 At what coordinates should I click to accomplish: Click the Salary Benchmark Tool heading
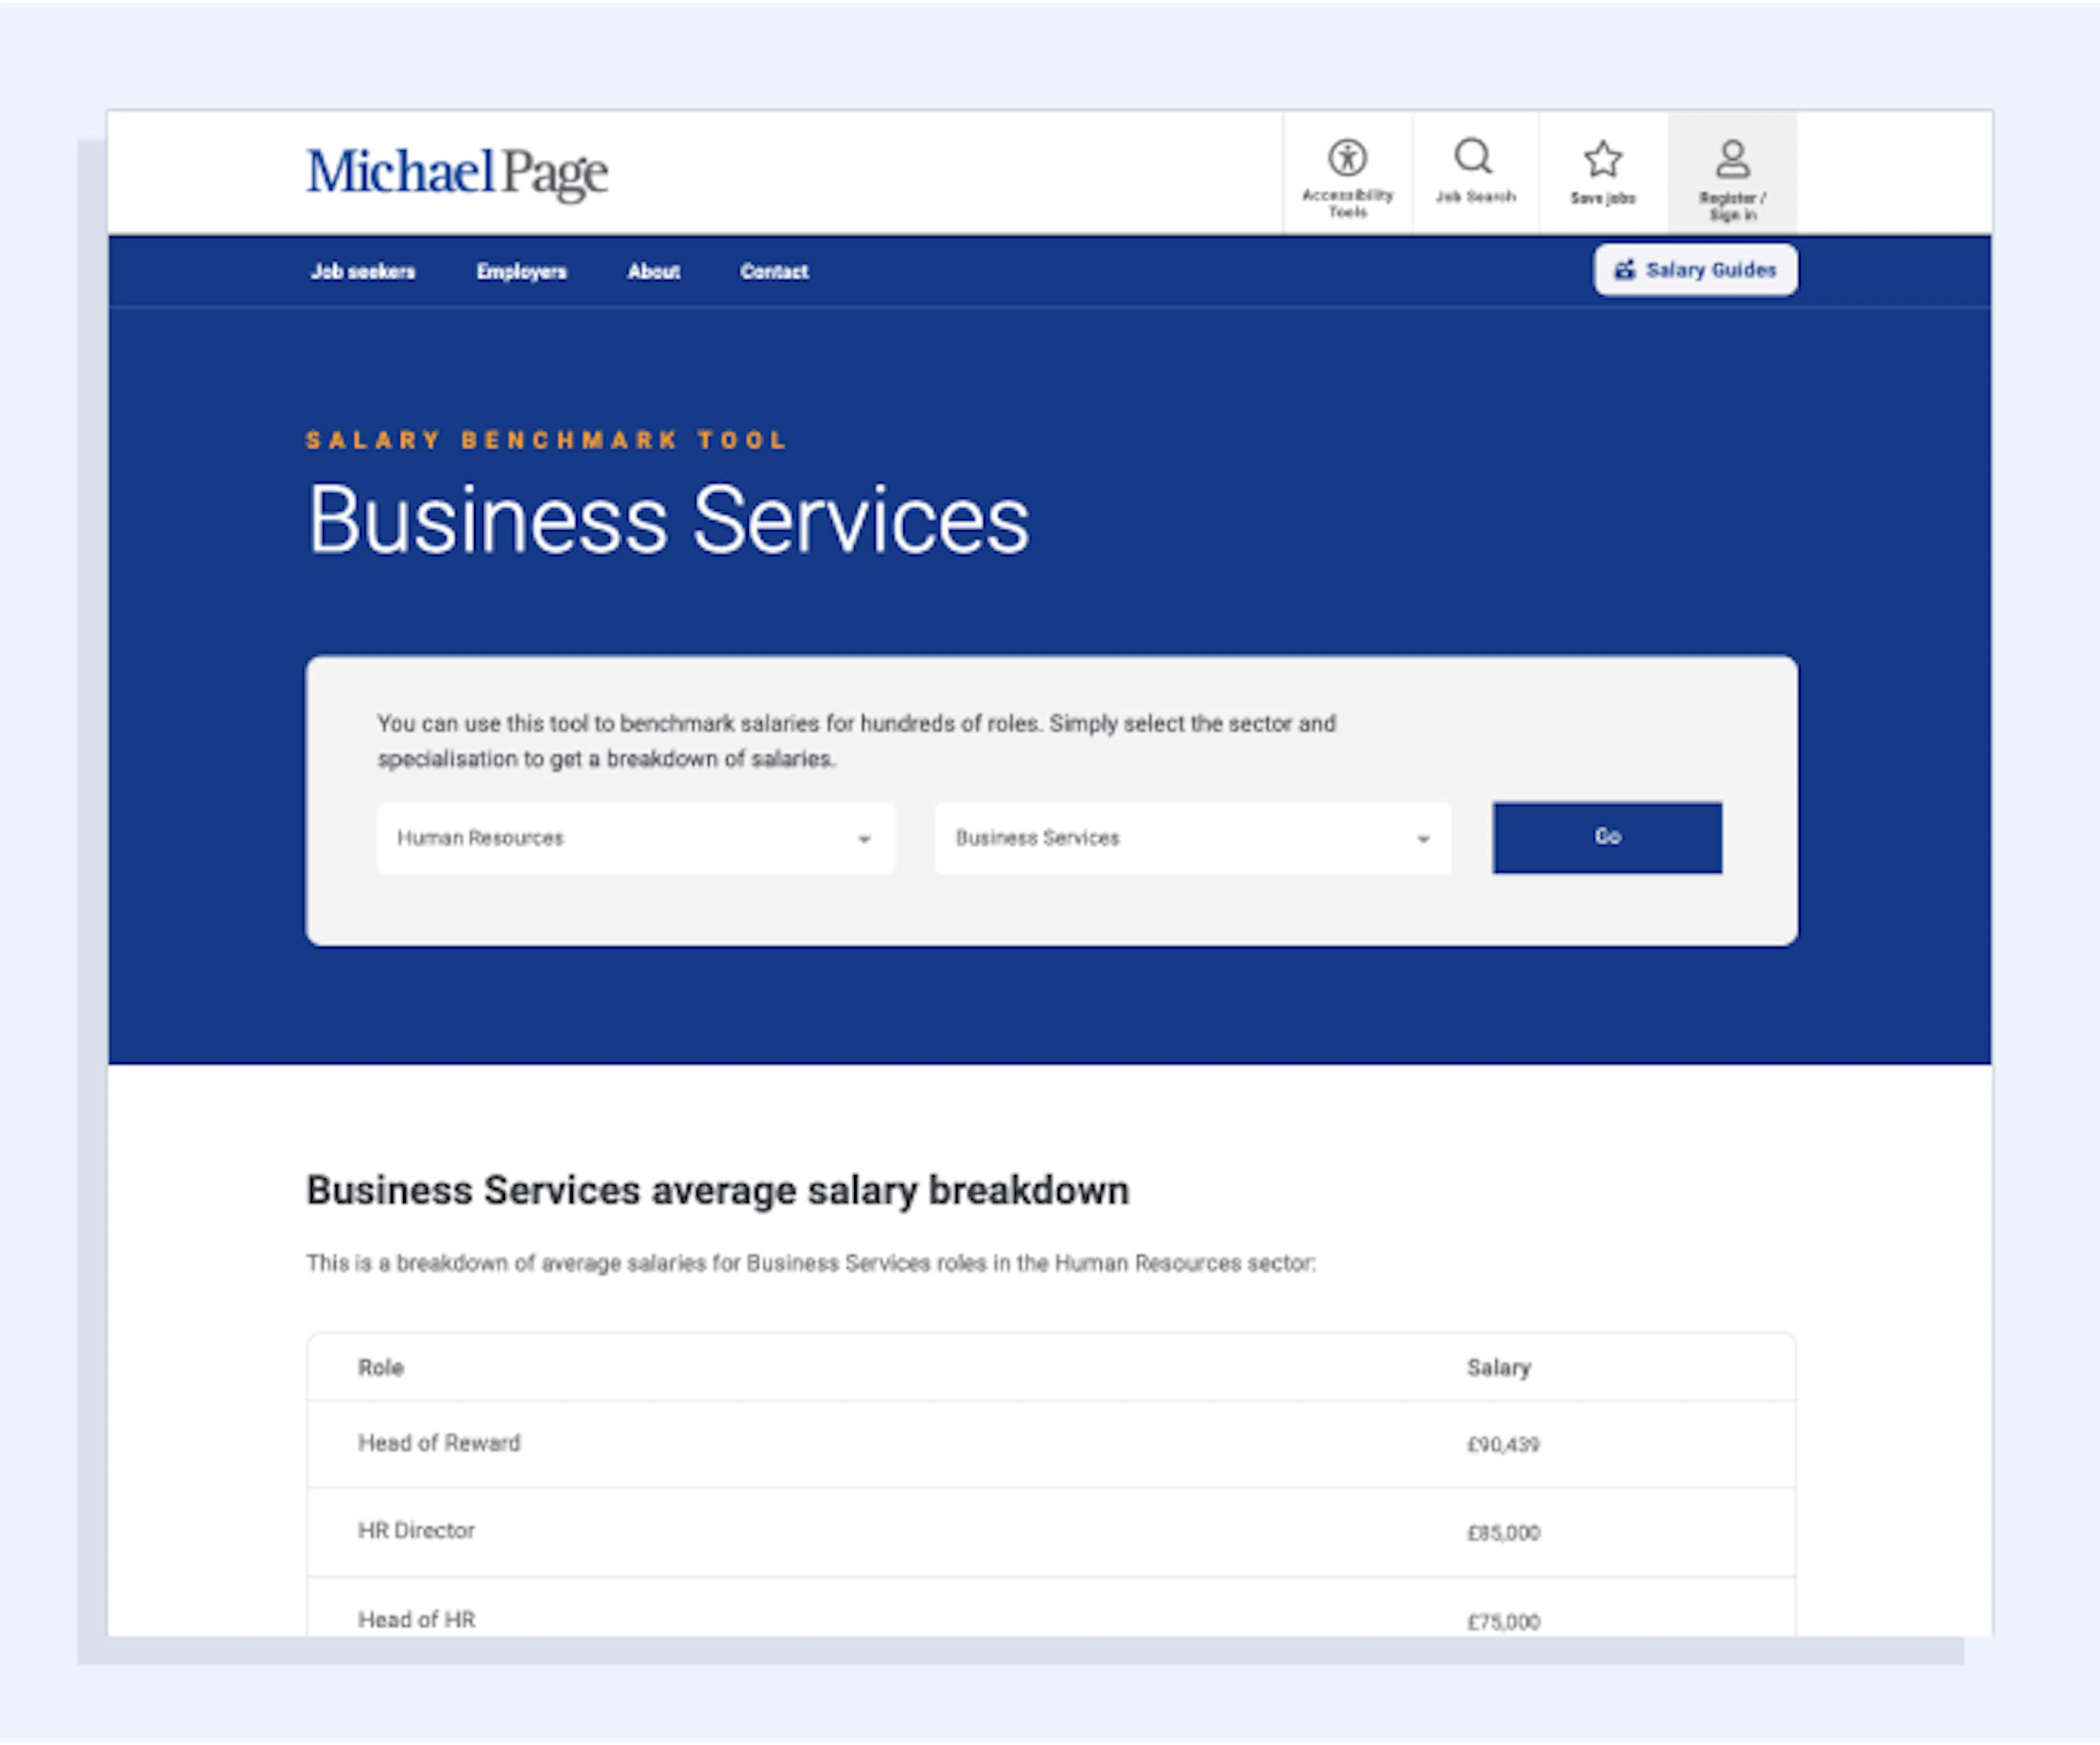[546, 440]
